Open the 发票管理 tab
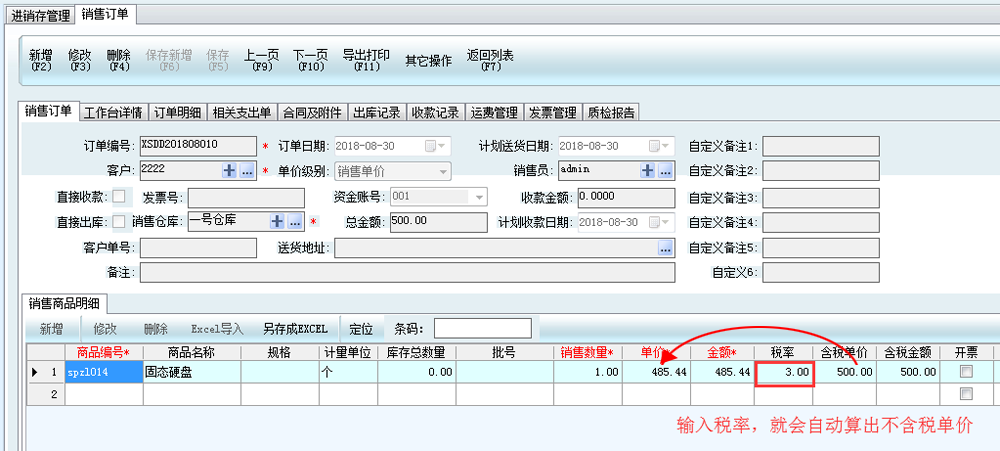 click(552, 113)
